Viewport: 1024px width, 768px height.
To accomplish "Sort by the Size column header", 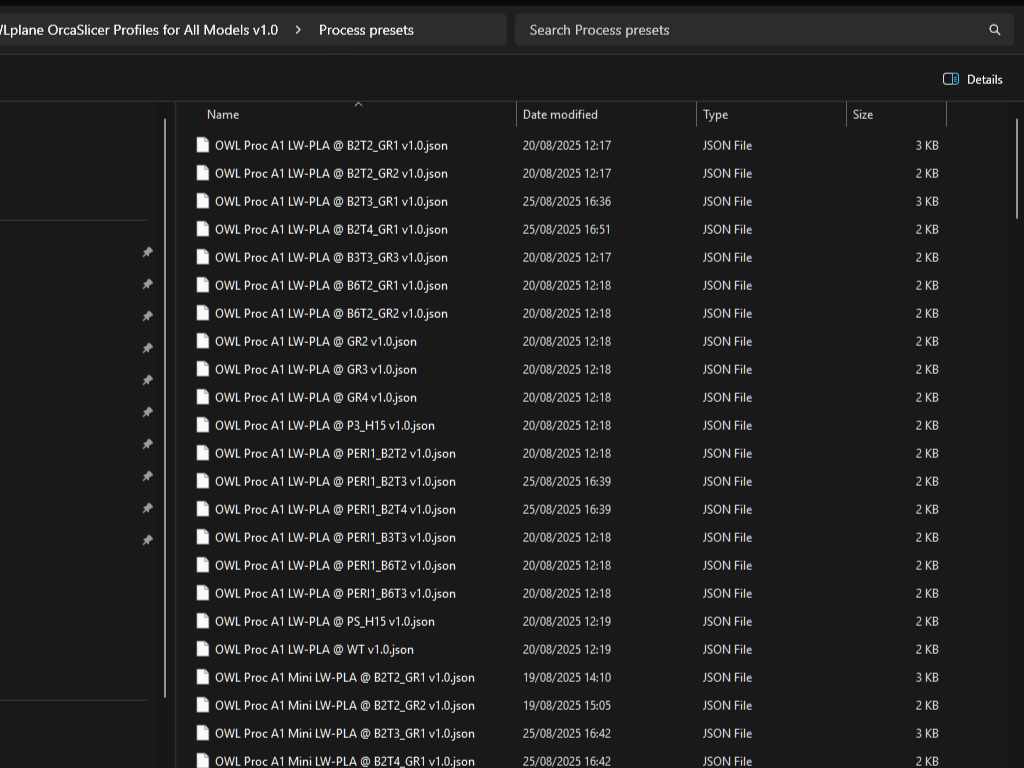I will pyautogui.click(x=863, y=115).
